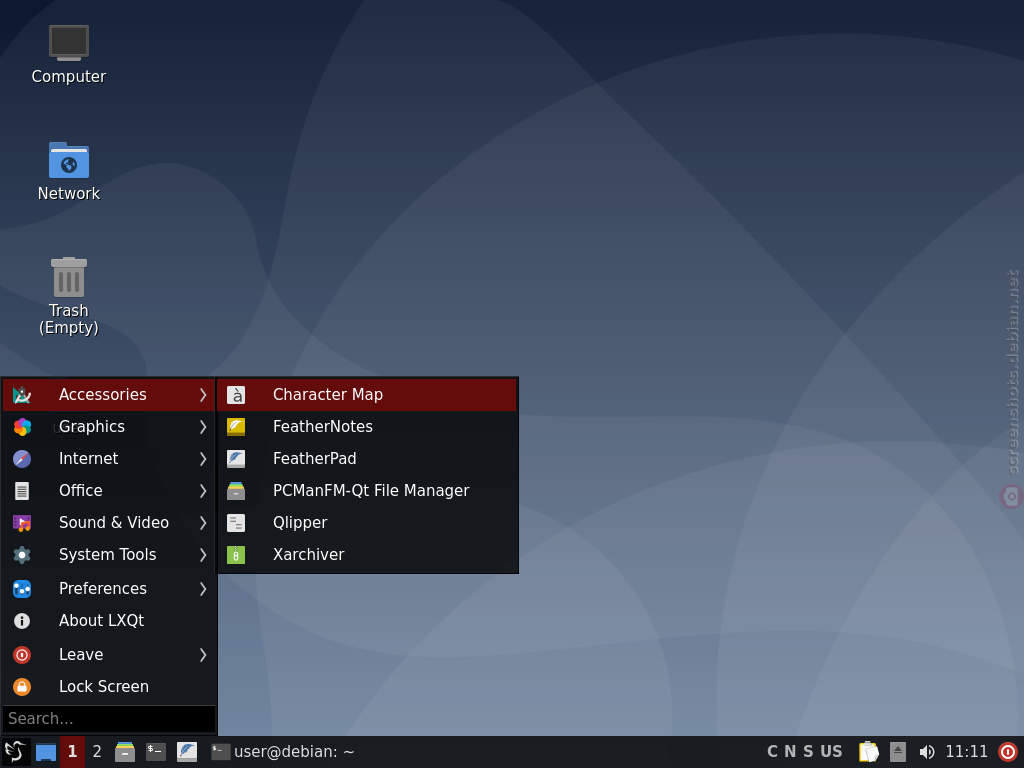Expand the Office submenu arrow

pyautogui.click(x=203, y=490)
